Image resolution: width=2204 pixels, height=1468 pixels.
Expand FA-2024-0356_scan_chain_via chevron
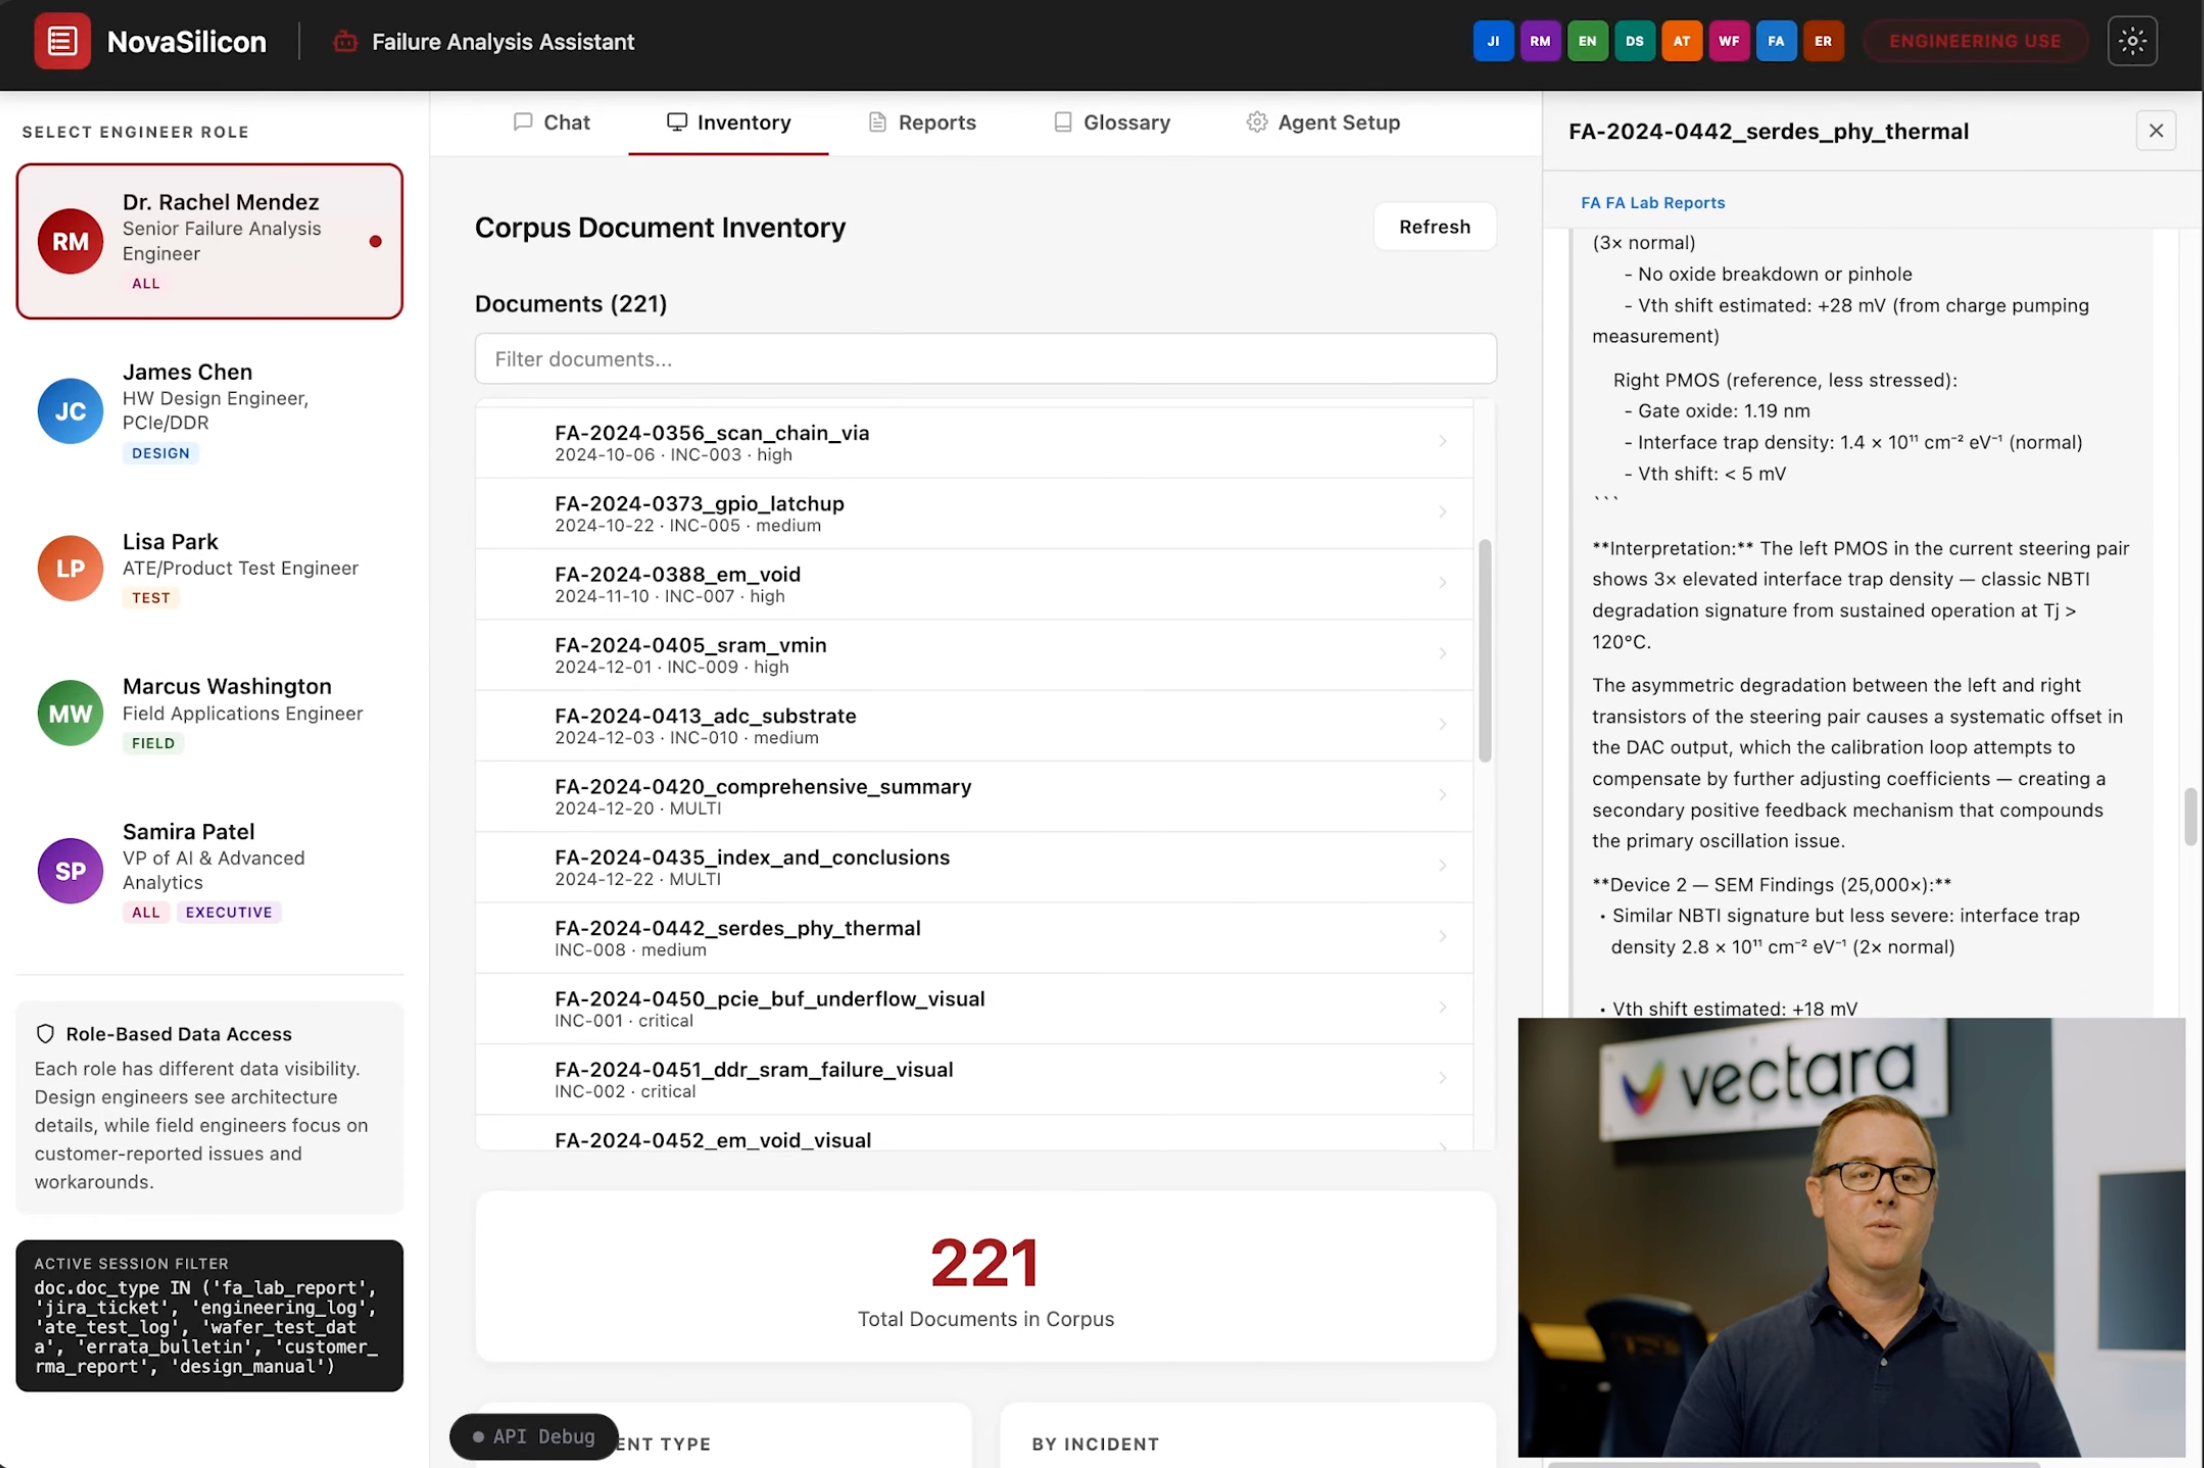tap(1442, 441)
